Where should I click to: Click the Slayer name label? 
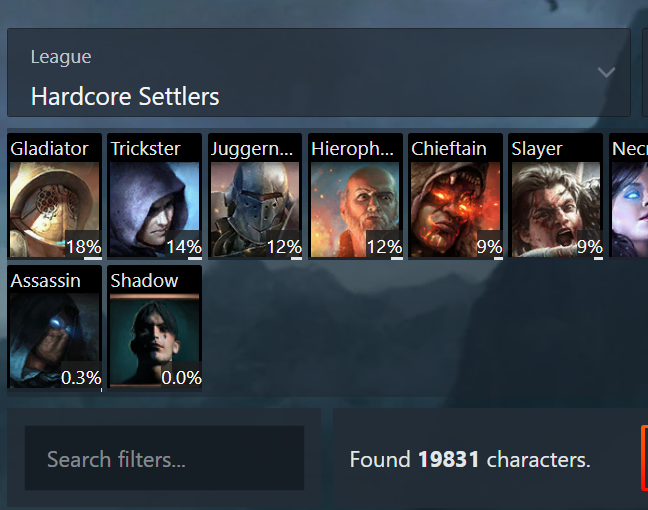point(537,149)
